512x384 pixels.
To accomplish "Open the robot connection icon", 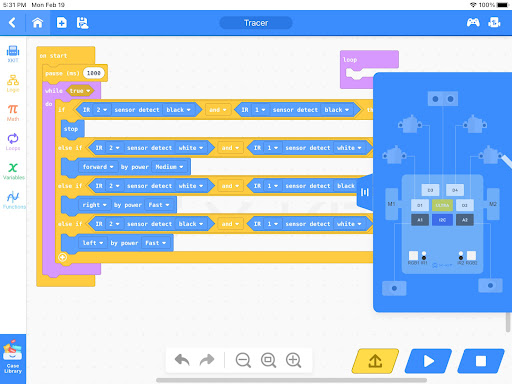I will click(494, 23).
